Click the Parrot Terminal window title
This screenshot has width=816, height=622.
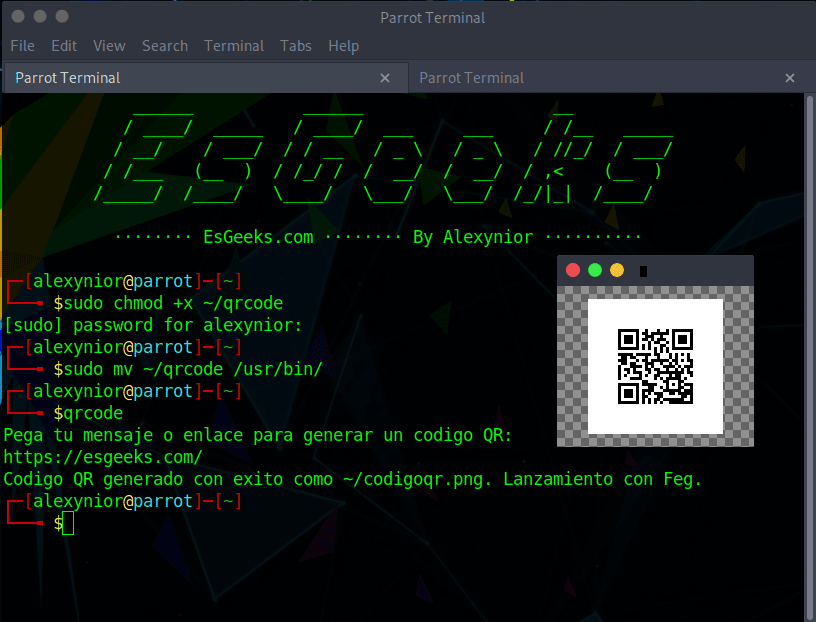432,17
